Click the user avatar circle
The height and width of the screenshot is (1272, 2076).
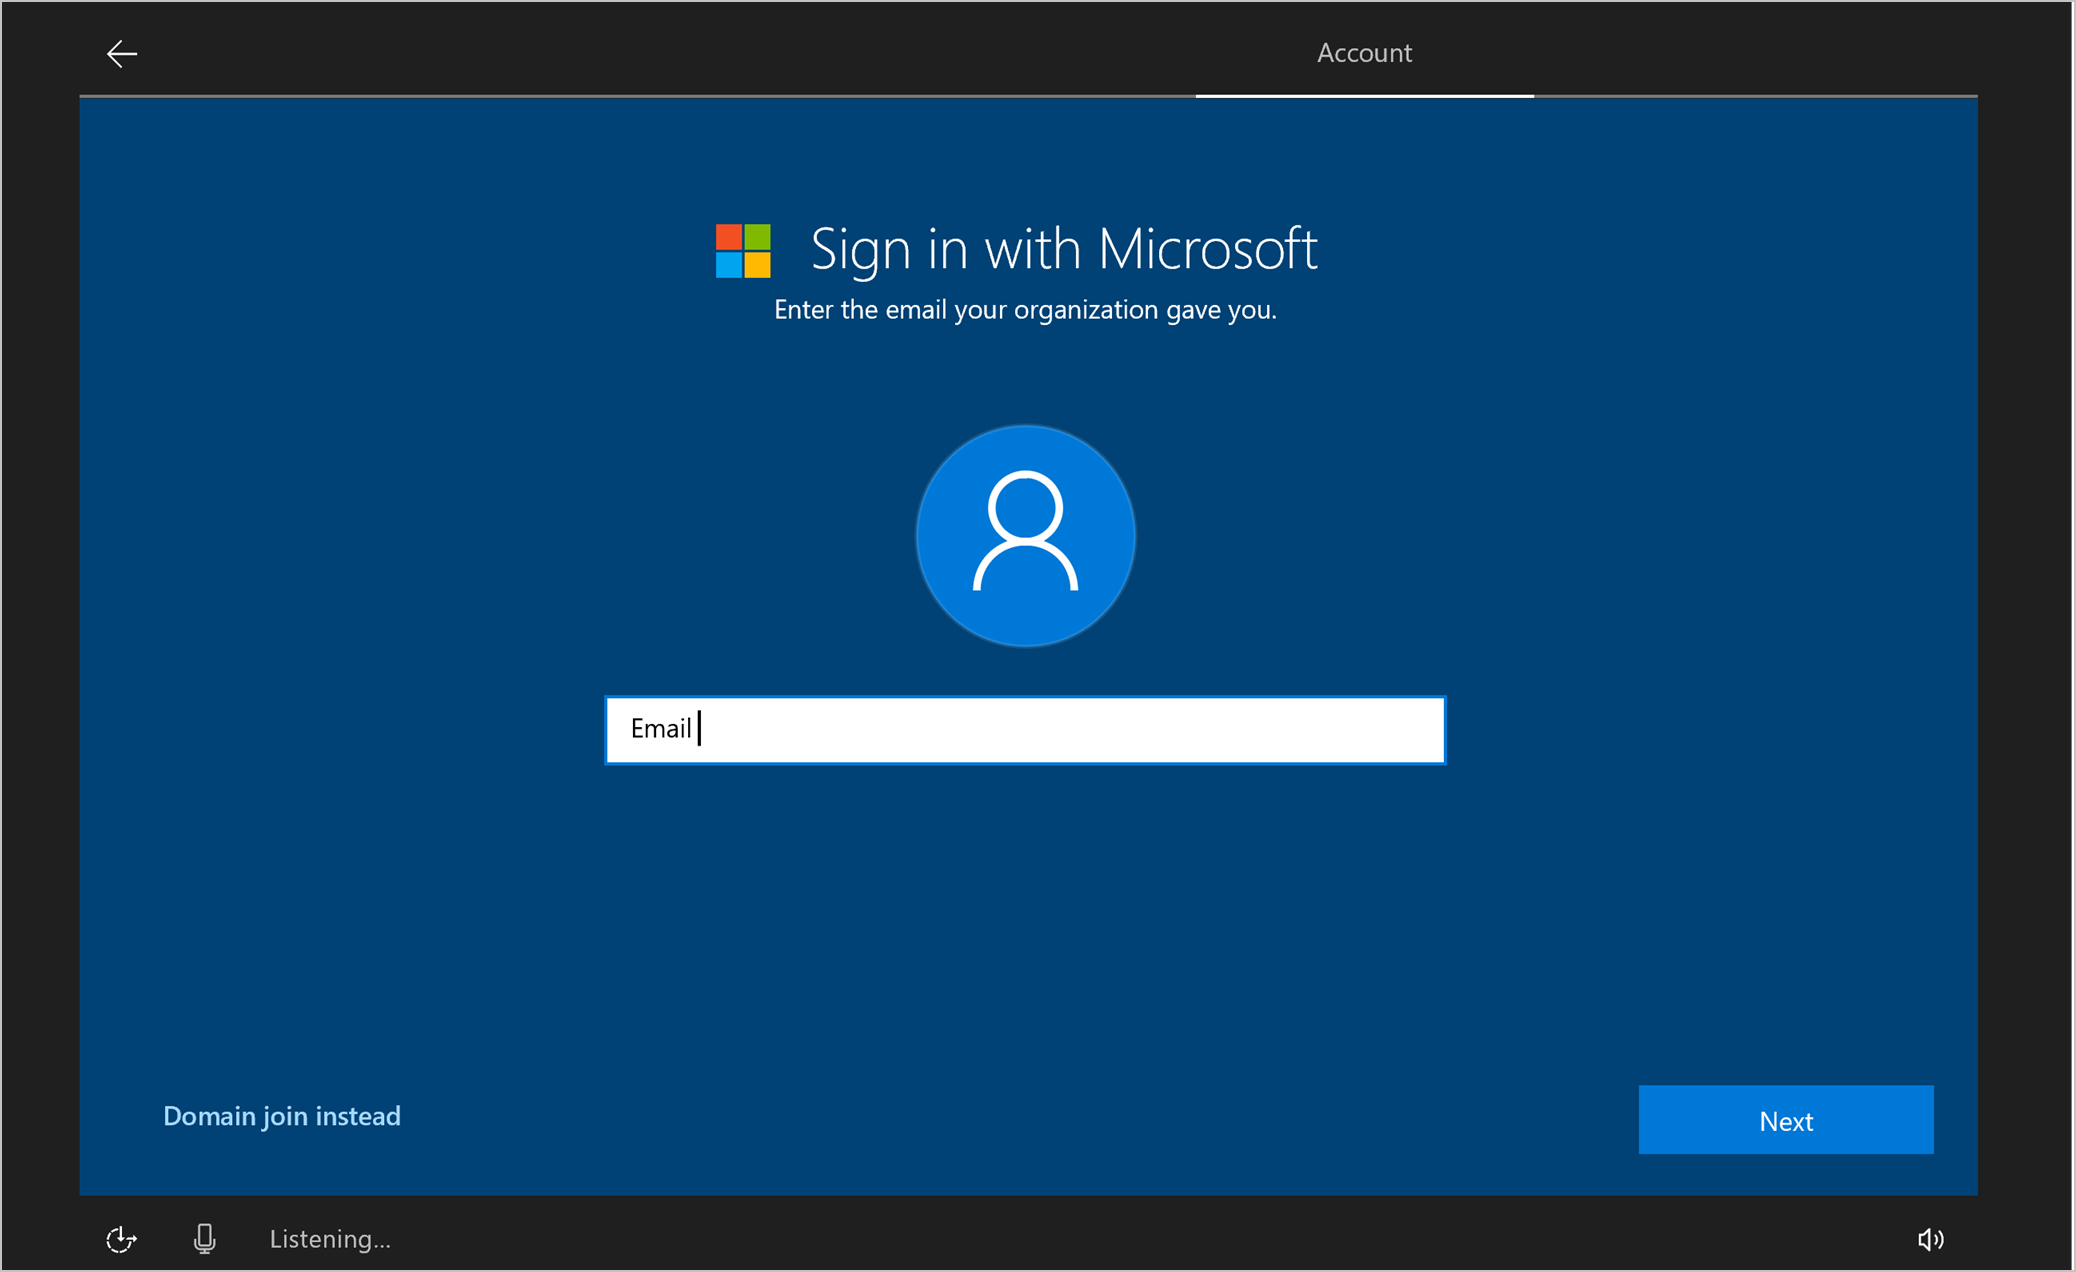point(1025,535)
